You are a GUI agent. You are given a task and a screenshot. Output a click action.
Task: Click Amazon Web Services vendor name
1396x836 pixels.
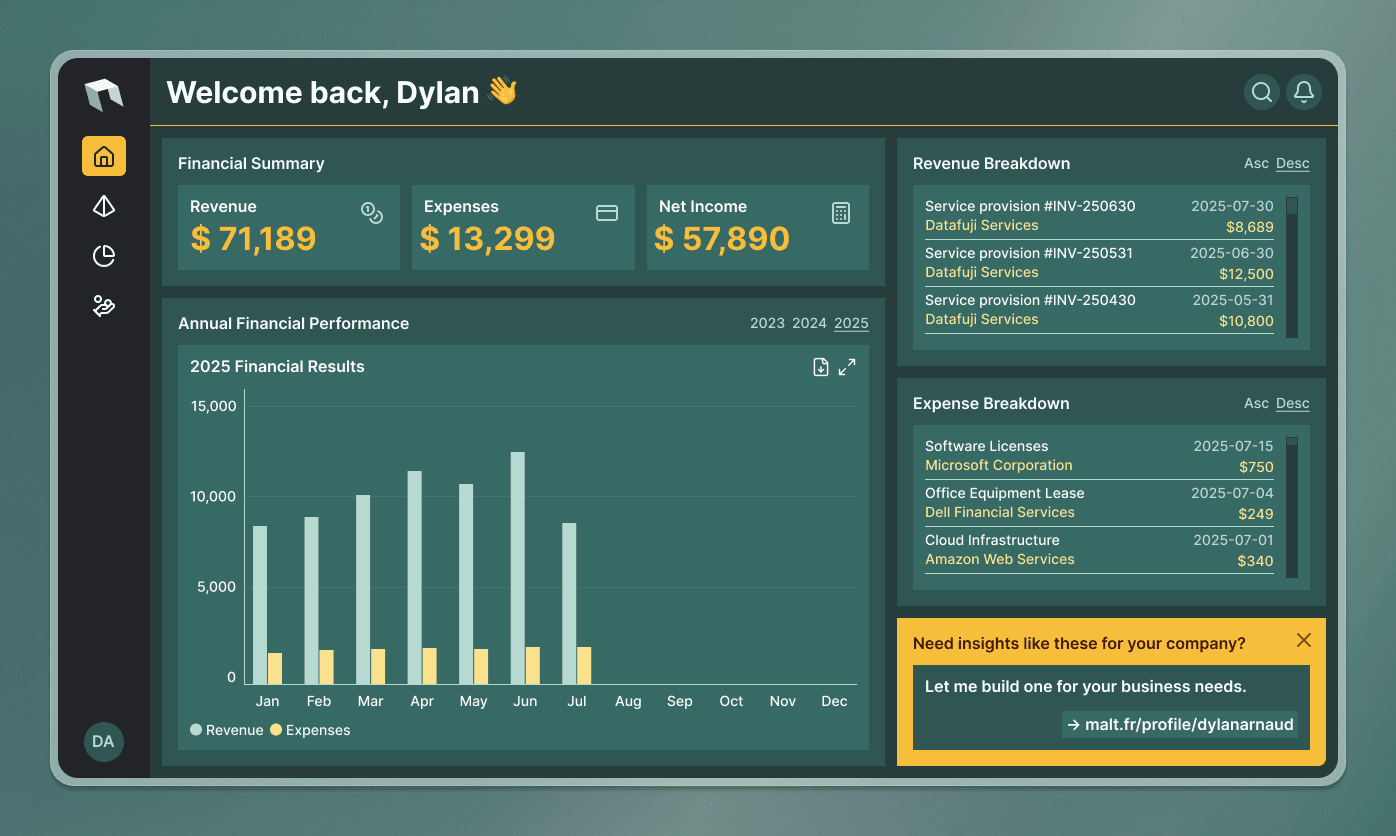tap(999, 559)
